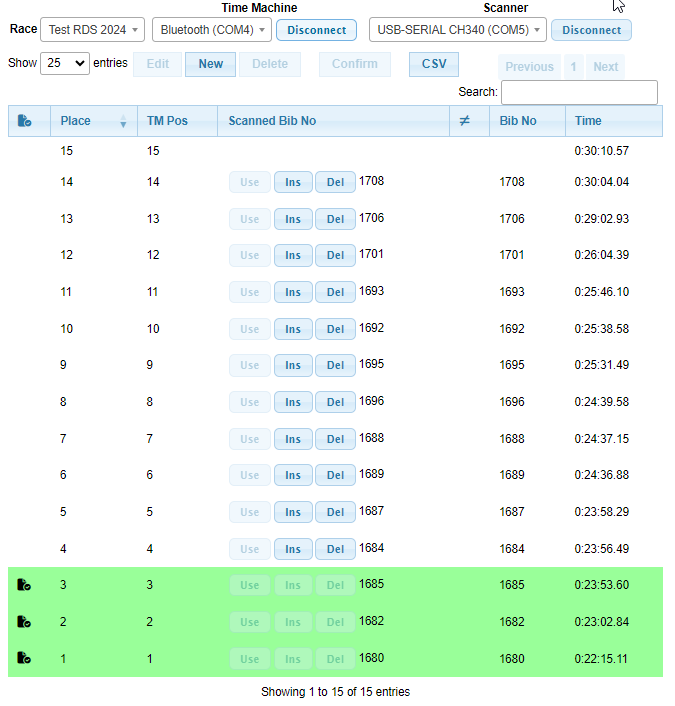Open the USB-SERIAL CH340 (COM5) scanner dropdown
Viewport: 675px width, 706px height.
click(x=458, y=30)
